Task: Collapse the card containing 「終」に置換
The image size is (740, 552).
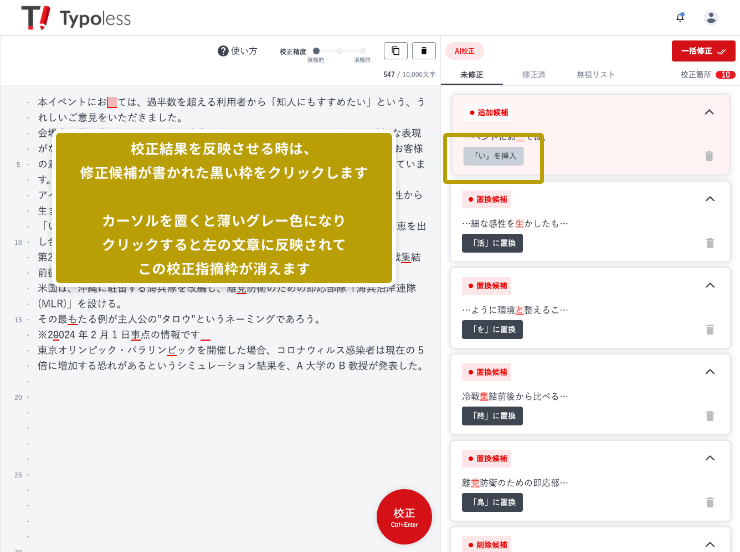Action: pos(709,372)
